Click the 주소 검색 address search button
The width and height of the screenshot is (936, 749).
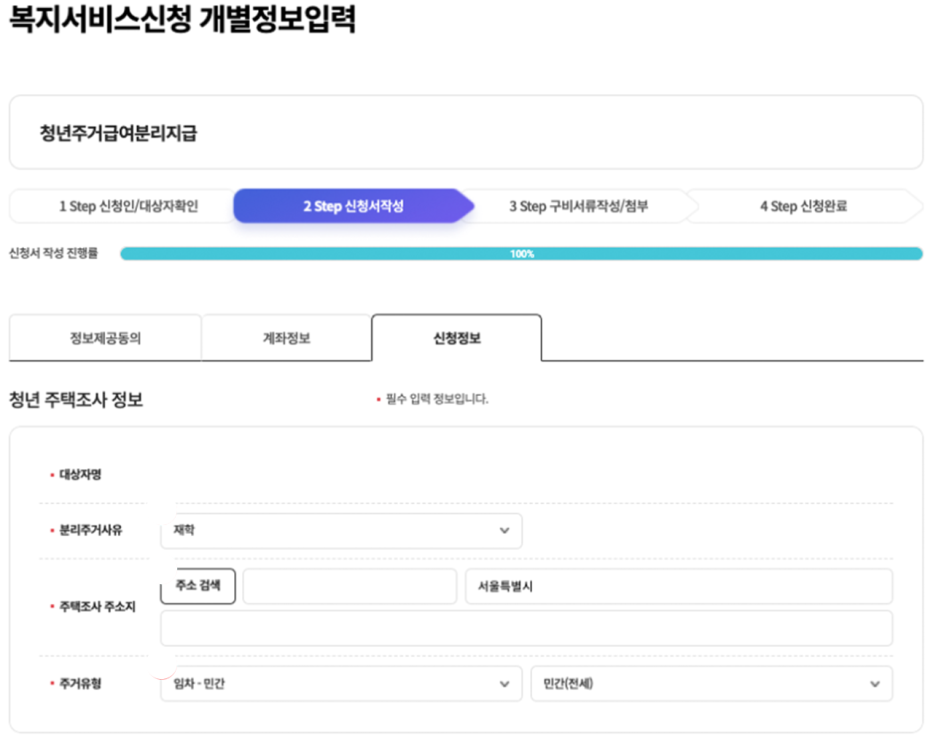[197, 586]
